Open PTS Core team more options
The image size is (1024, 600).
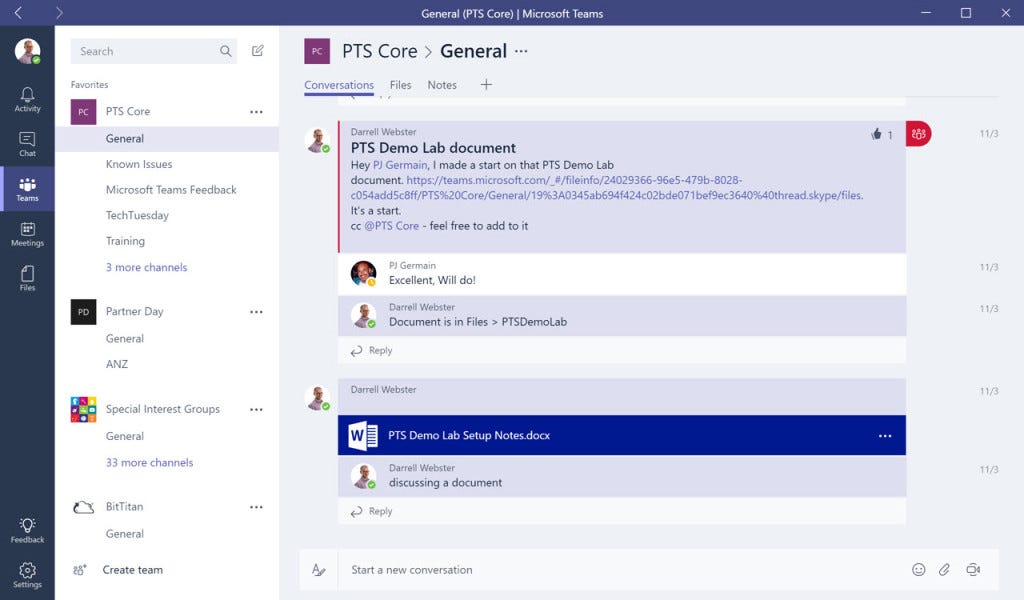pos(256,112)
